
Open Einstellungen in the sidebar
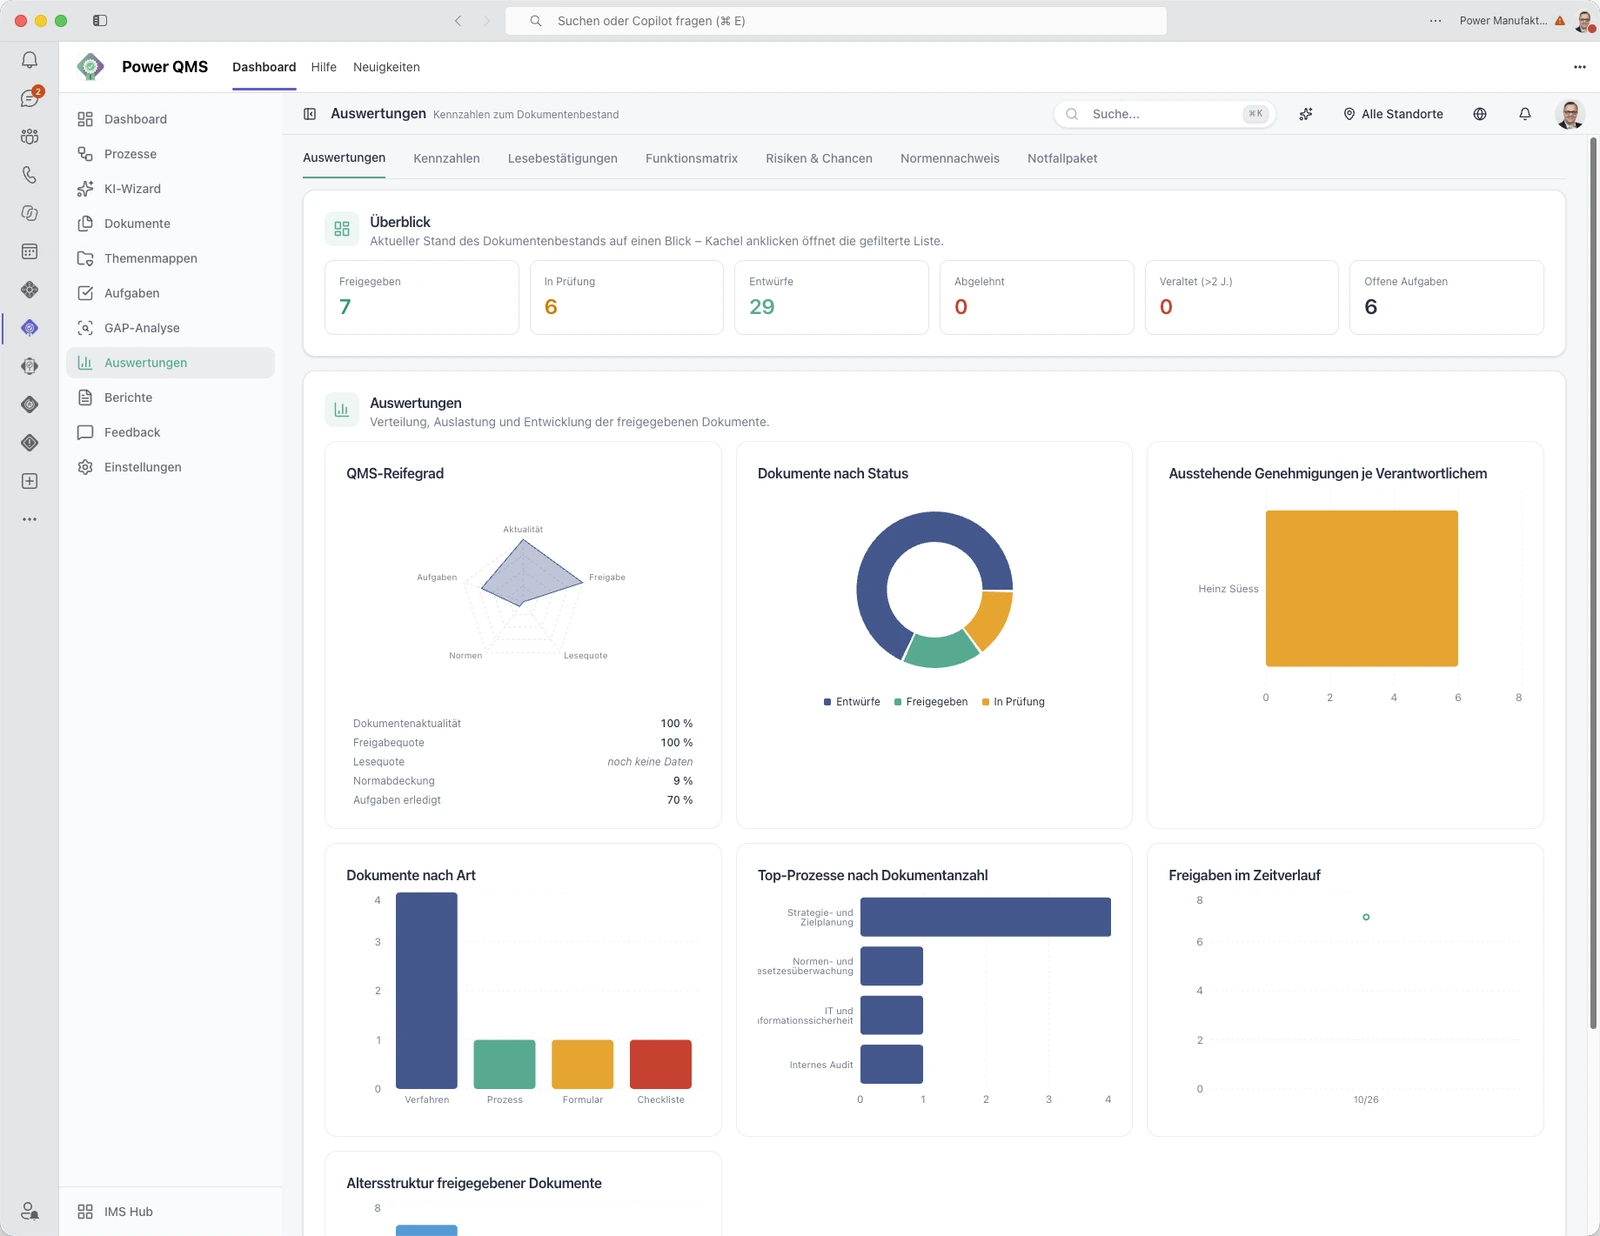click(x=170, y=467)
